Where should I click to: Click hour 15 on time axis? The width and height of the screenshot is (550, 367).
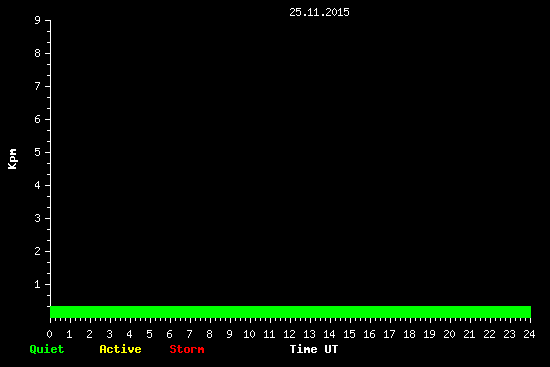tap(349, 334)
